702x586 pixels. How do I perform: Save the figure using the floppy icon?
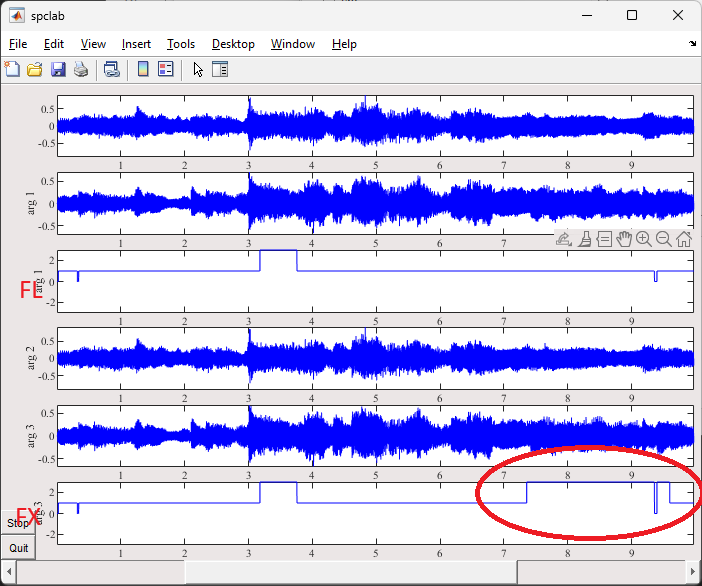58,69
